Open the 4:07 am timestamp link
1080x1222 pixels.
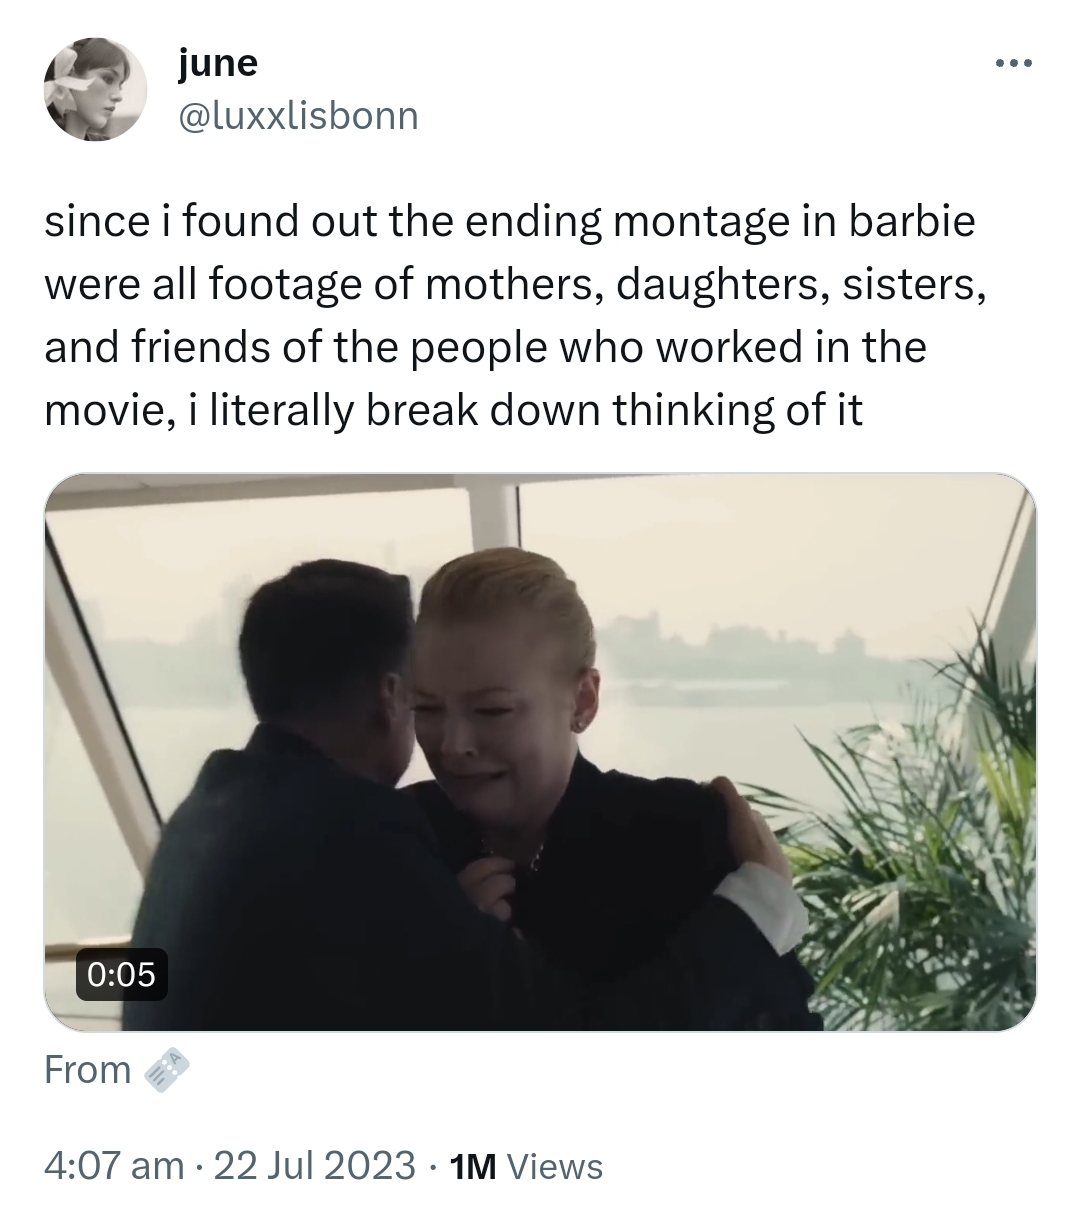[x=114, y=1165]
